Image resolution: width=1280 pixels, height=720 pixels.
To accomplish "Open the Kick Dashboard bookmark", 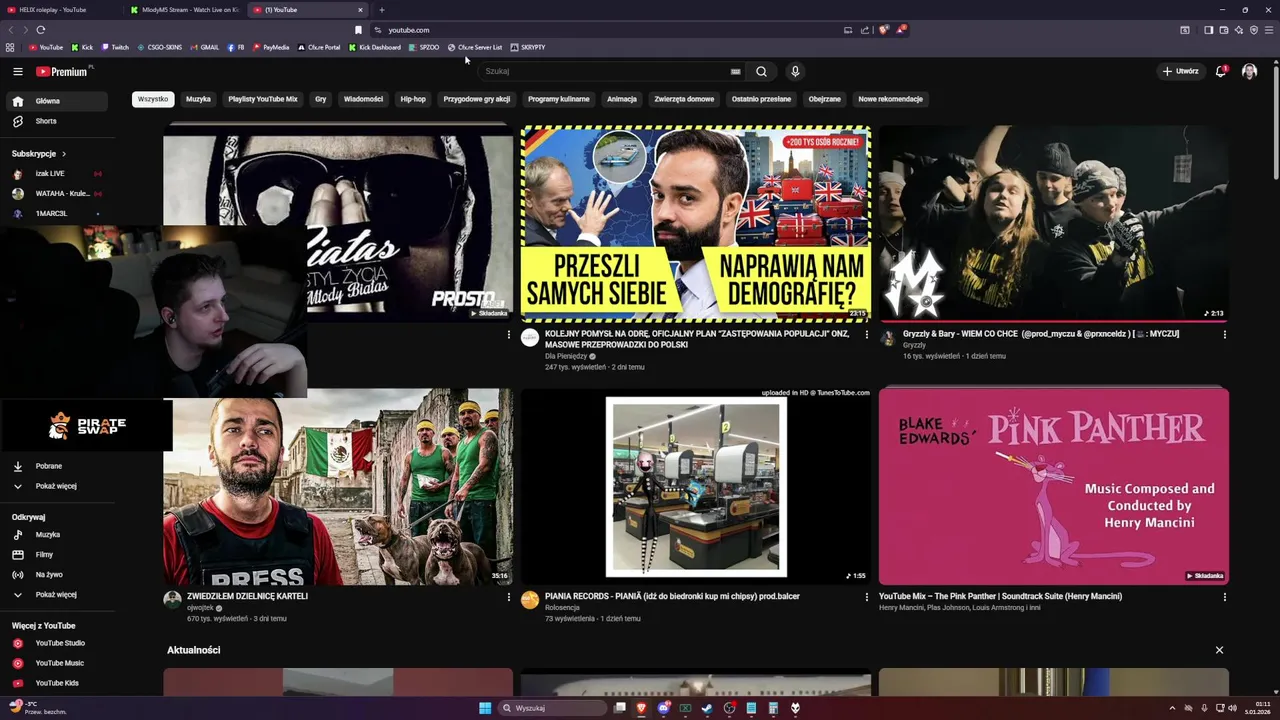I will [x=375, y=47].
